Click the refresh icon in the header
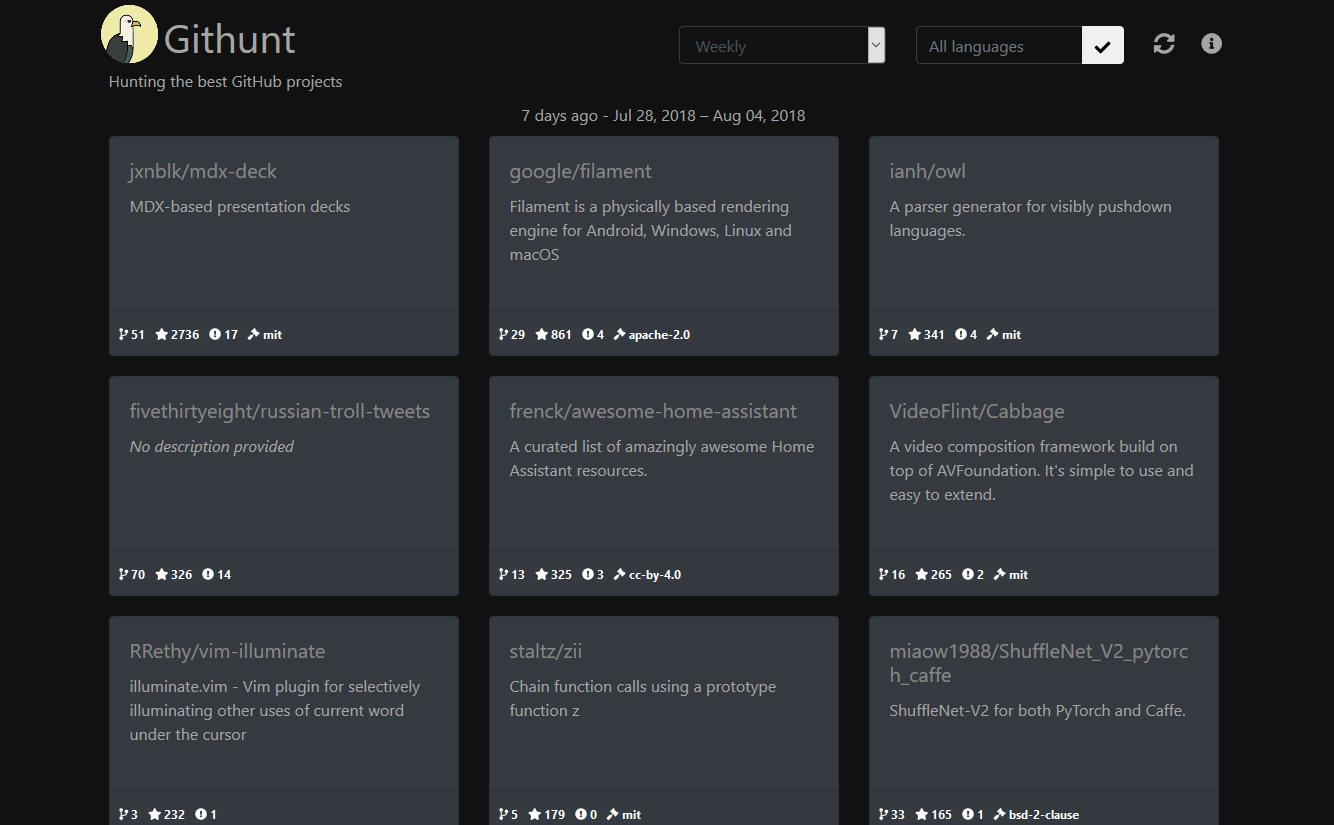The height and width of the screenshot is (825, 1334). (1164, 44)
